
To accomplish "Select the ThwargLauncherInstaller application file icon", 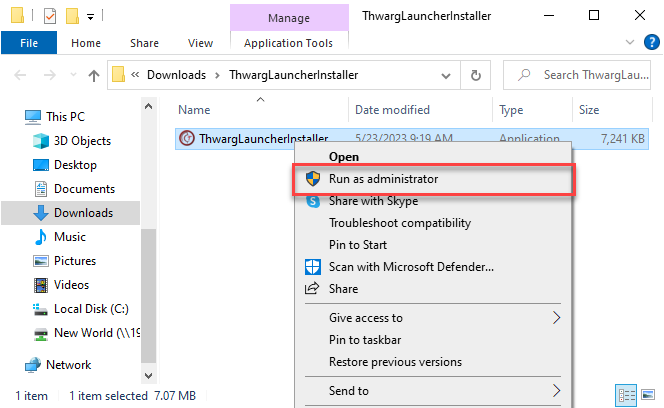I will 185,138.
